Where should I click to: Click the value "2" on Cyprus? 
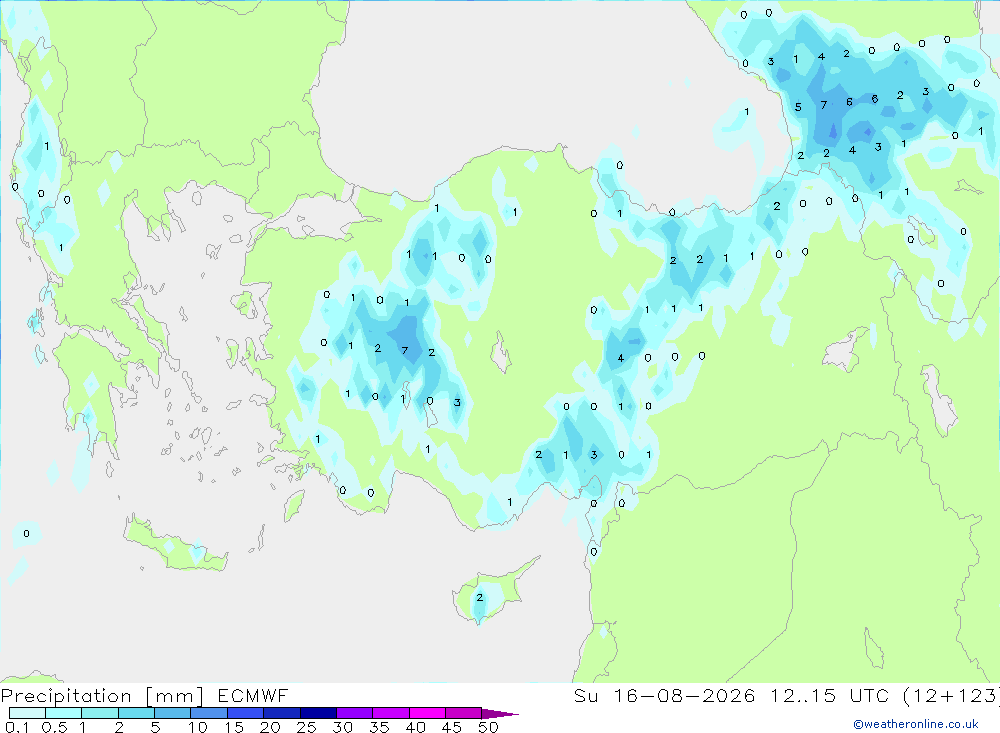480,598
